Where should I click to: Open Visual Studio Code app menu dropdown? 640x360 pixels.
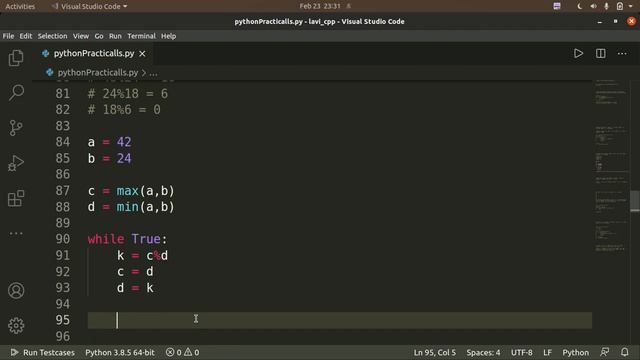[89, 6]
